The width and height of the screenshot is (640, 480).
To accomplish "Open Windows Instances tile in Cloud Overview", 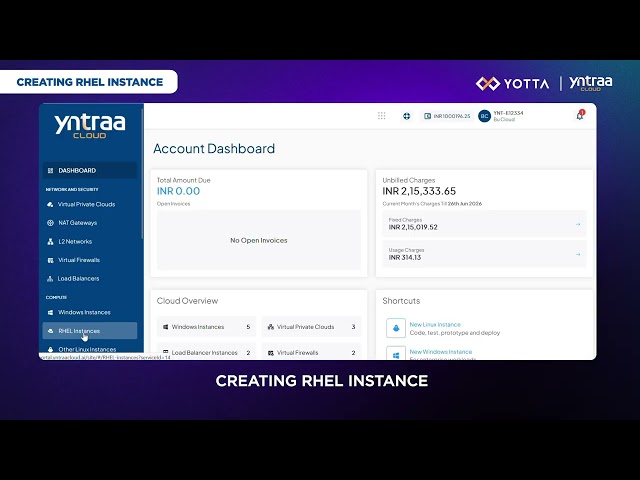I will [x=207, y=327].
